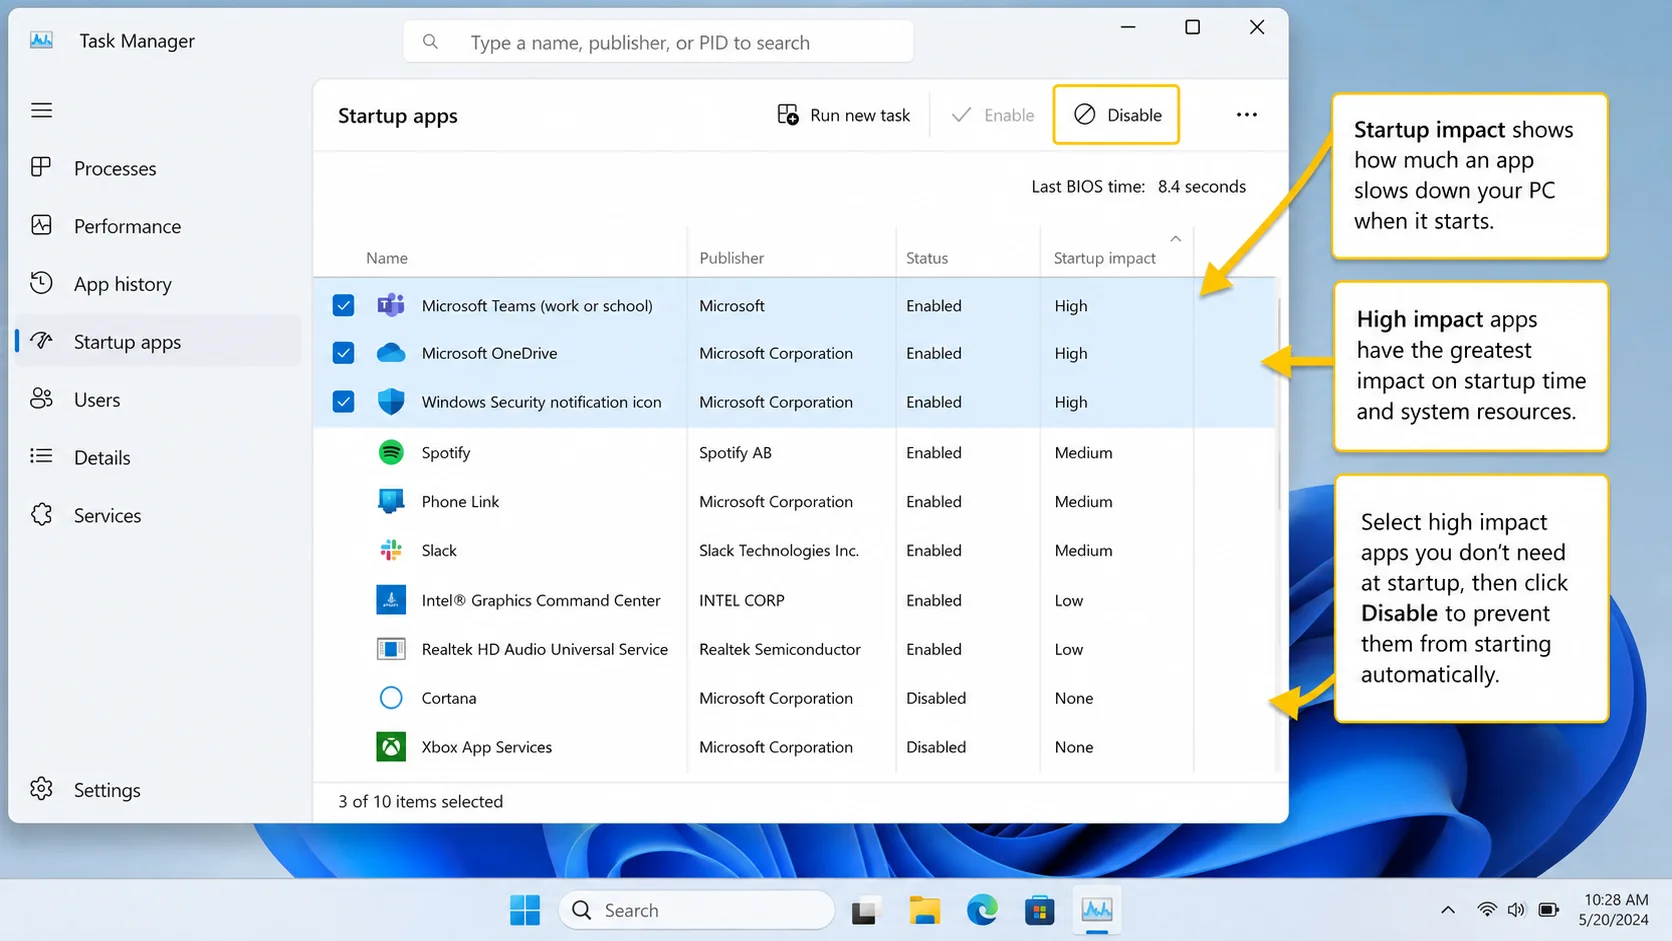Select the Slack row name
Viewport: 1672px width, 941px height.
click(439, 550)
